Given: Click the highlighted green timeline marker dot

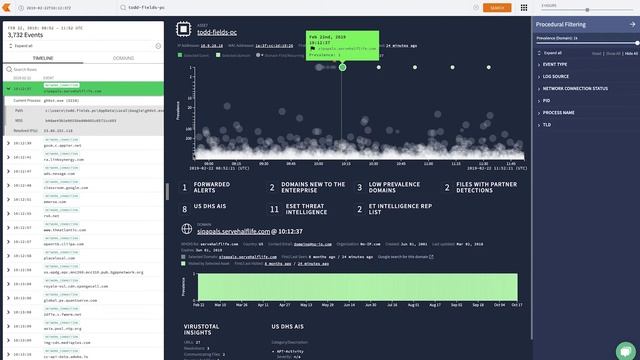Looking at the screenshot, I should coord(342,67).
